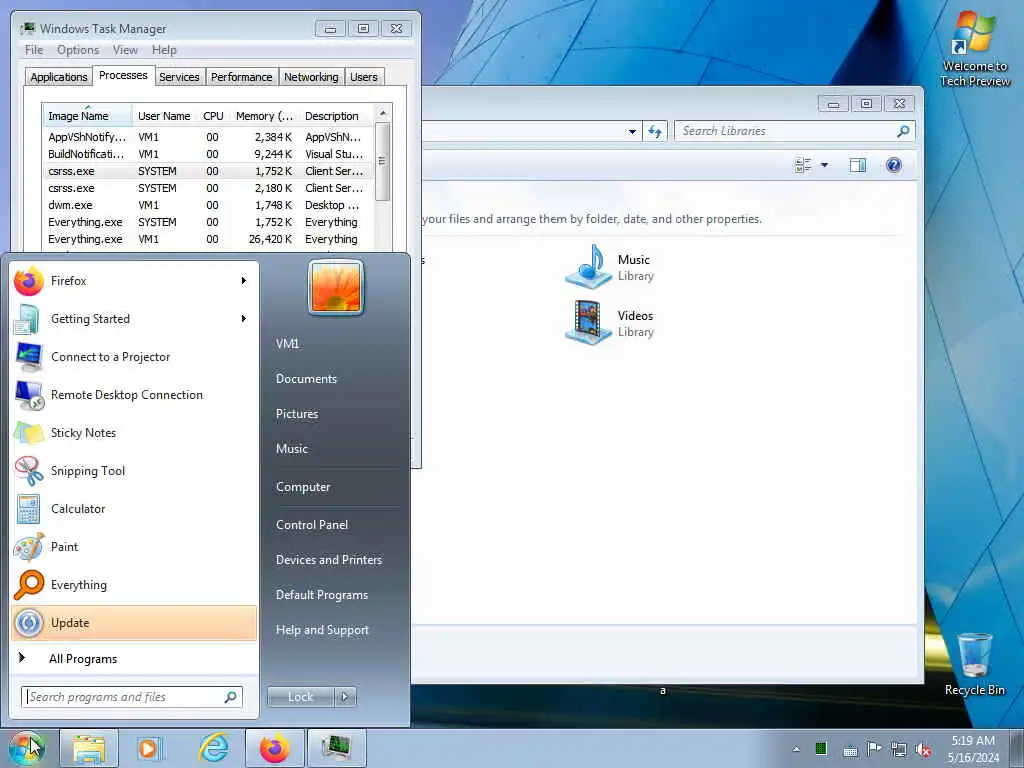Switch to Firefox on the taskbar

[x=275, y=748]
